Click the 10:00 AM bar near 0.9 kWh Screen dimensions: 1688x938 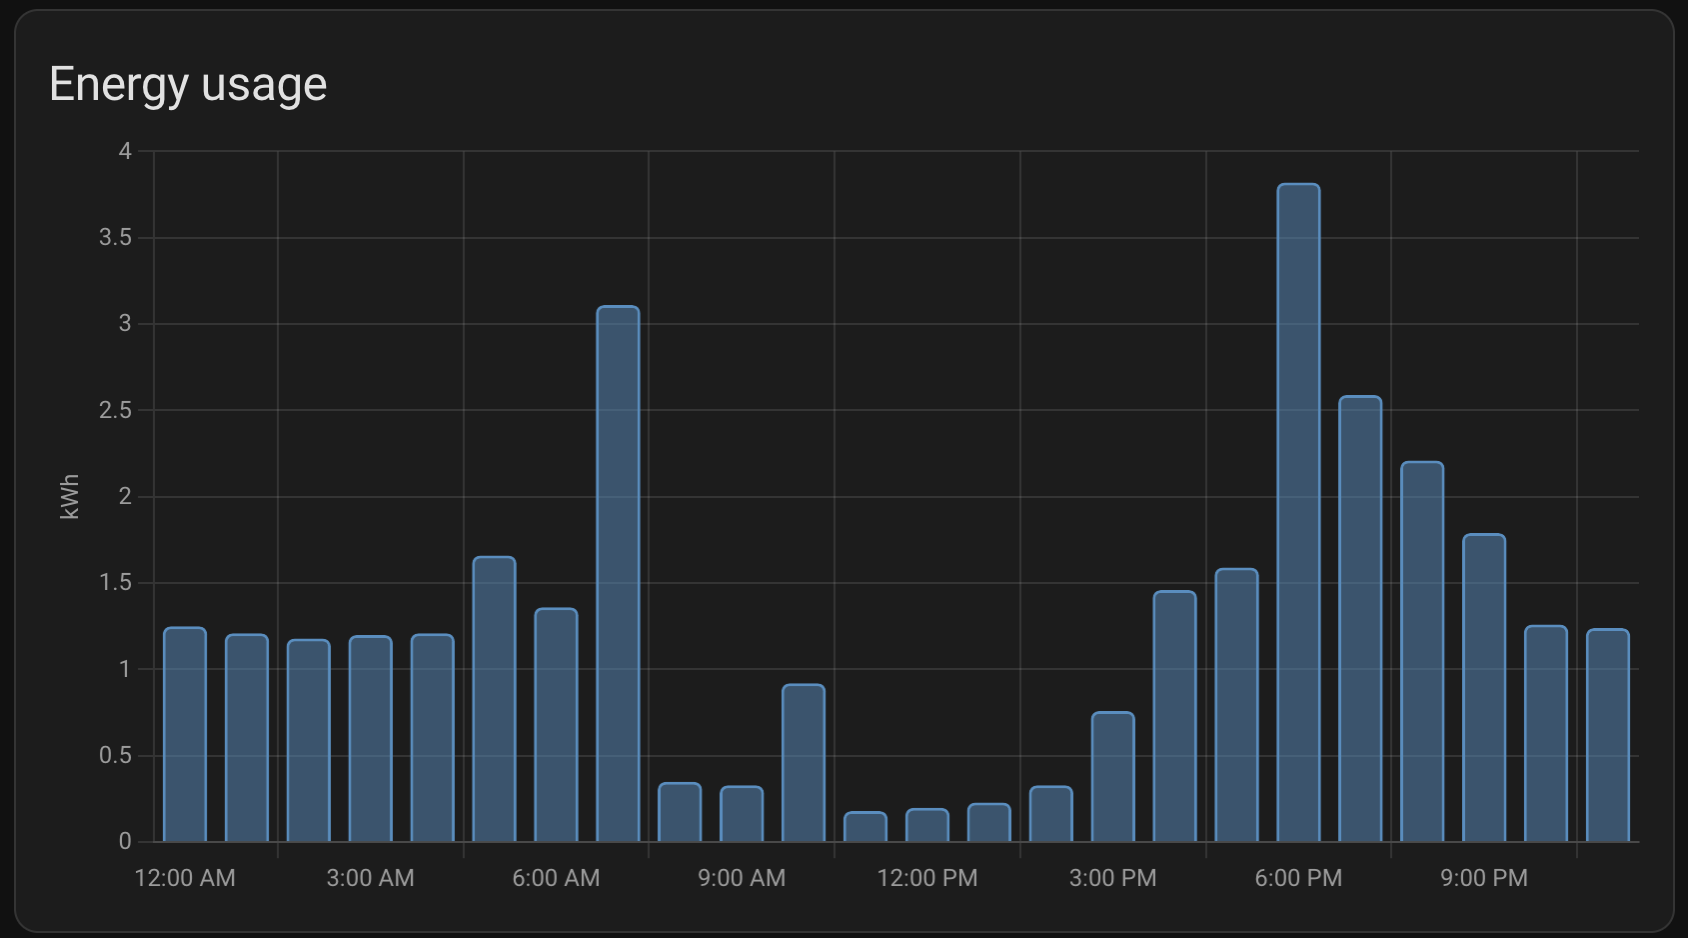coord(803,762)
